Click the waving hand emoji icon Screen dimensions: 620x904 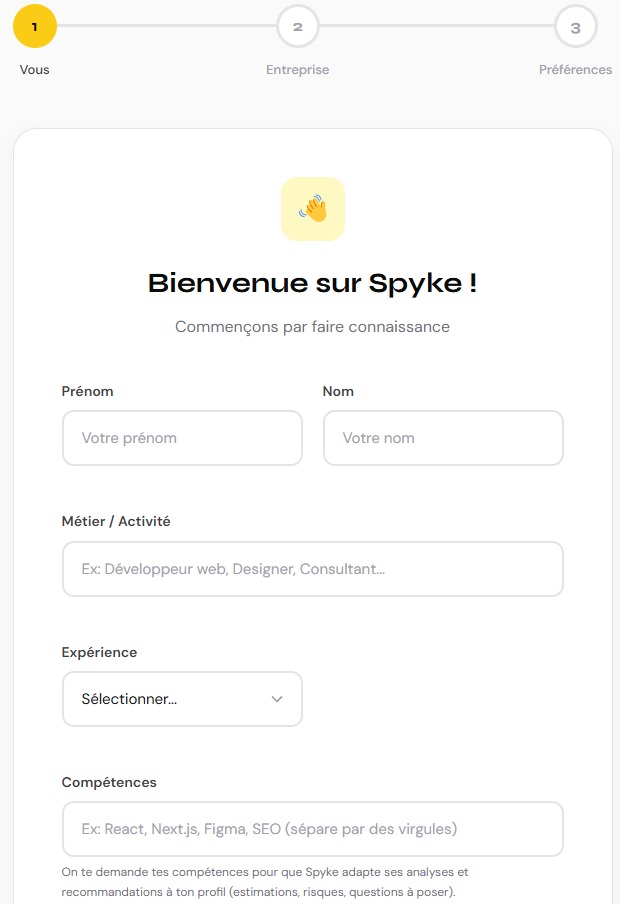313,209
